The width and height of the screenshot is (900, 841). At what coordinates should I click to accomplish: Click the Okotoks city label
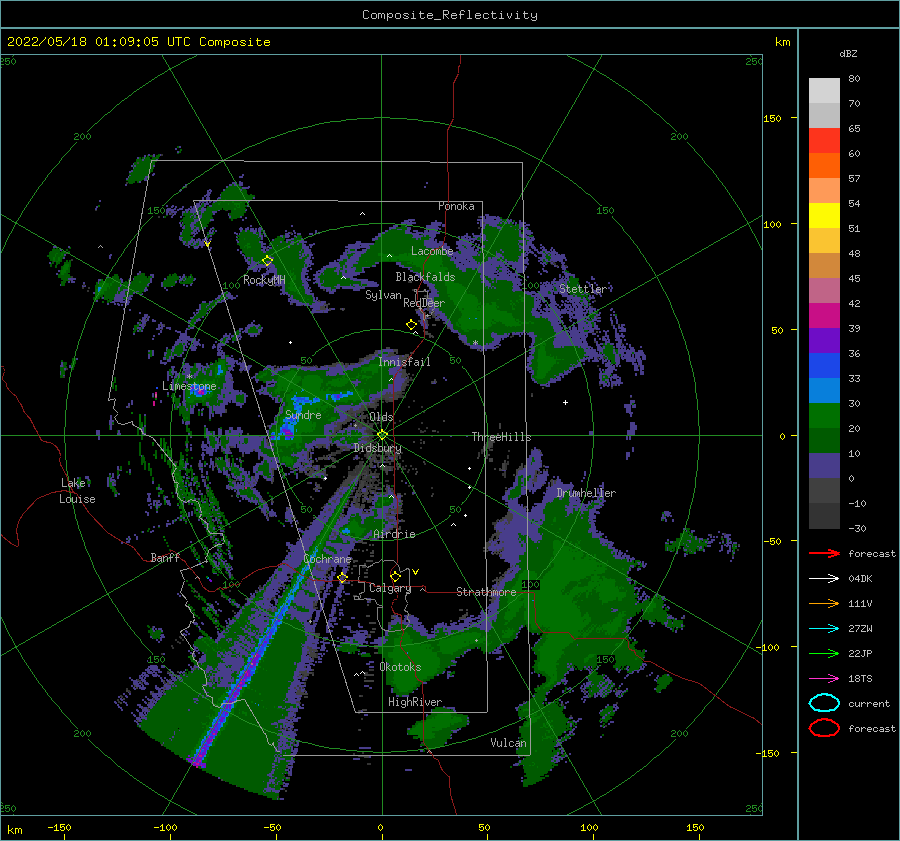pos(401,667)
